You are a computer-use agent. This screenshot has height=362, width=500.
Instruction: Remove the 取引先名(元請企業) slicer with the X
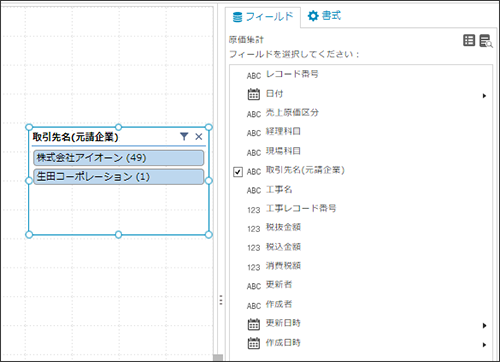tap(199, 136)
